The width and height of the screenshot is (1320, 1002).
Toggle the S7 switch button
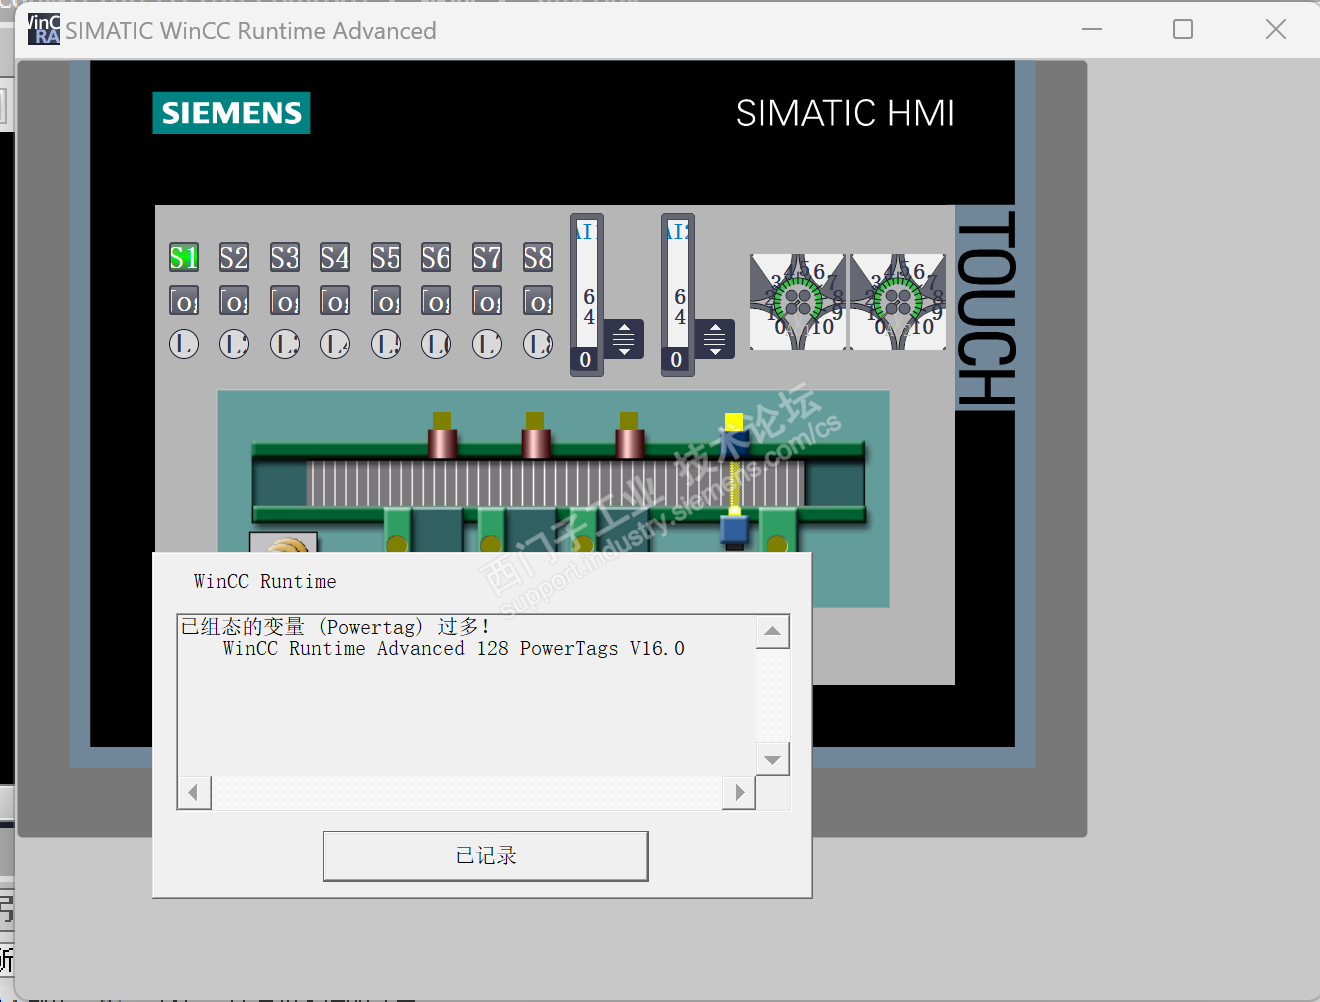click(487, 258)
